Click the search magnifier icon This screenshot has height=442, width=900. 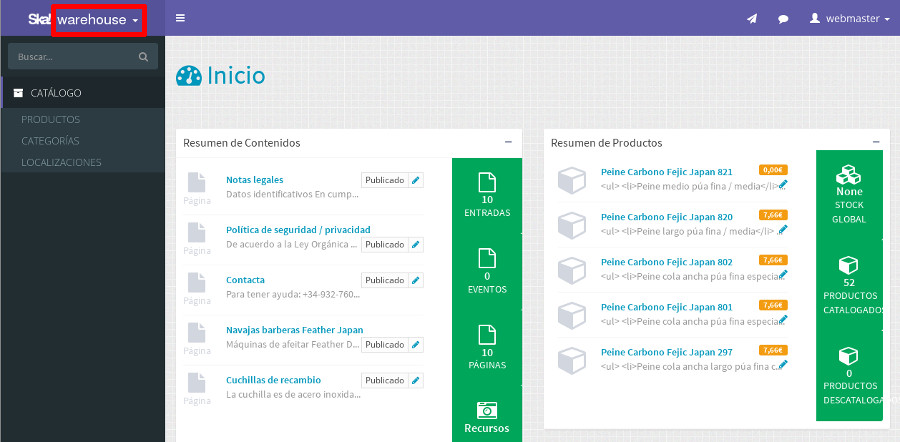click(x=143, y=57)
